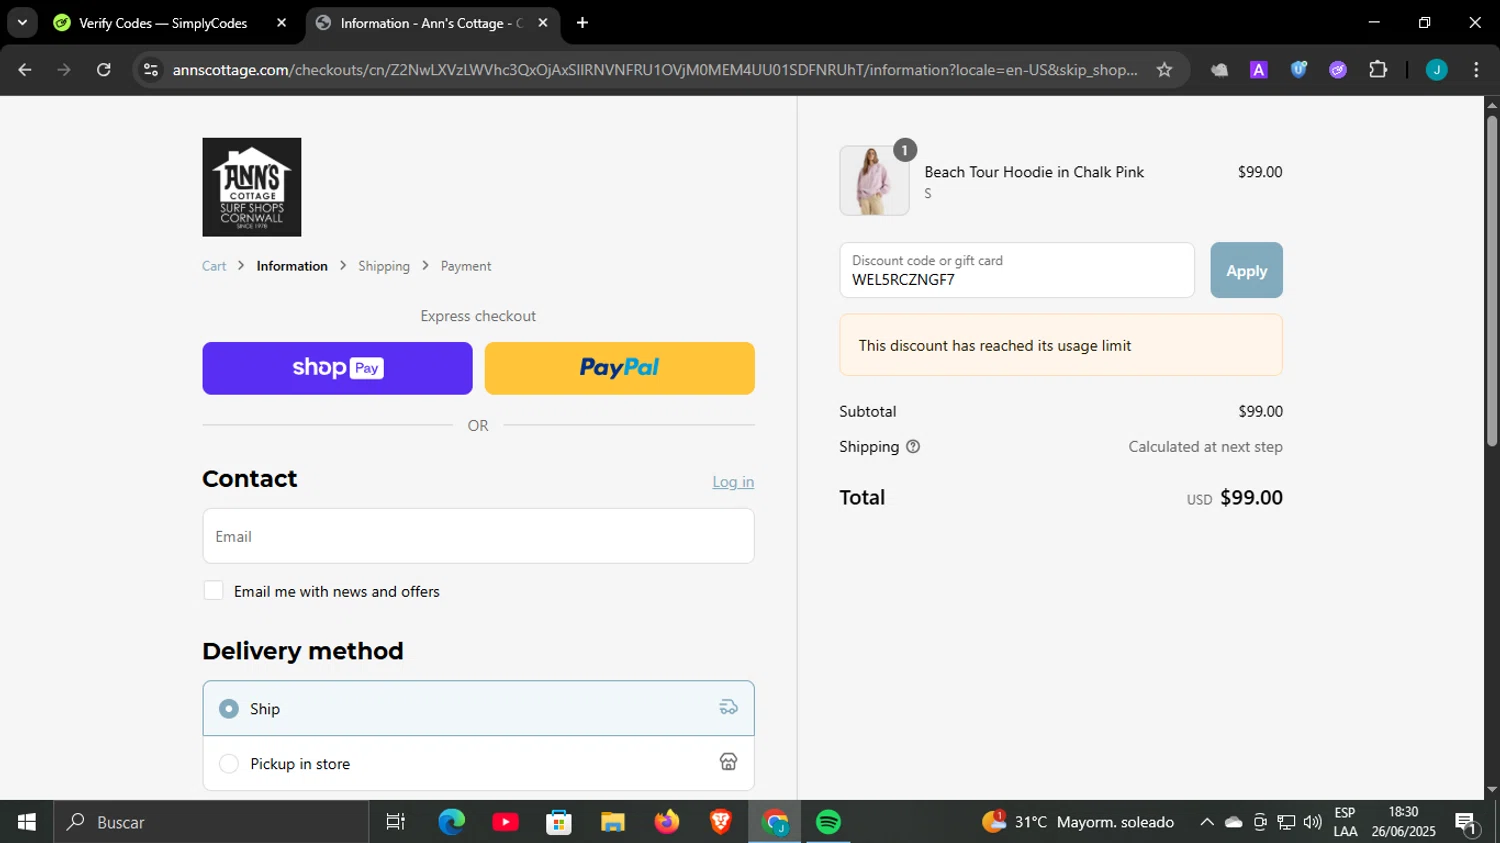
Task: Open Microsoft Store from taskbar
Action: click(559, 822)
